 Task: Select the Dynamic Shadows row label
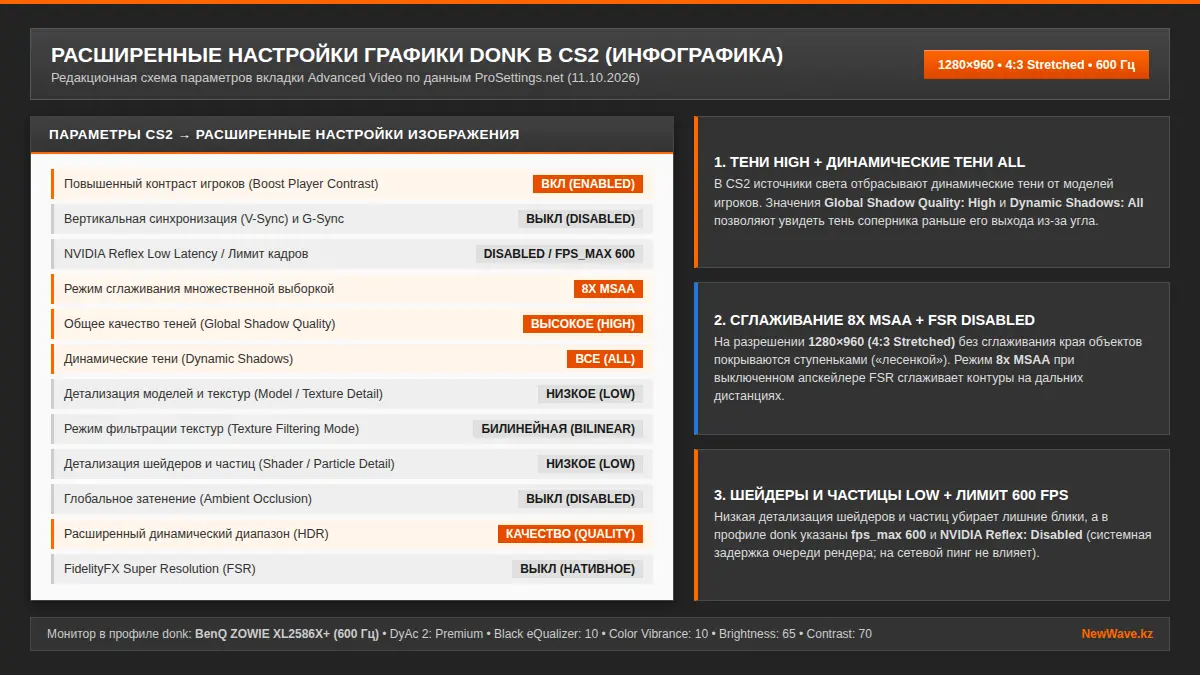179,359
